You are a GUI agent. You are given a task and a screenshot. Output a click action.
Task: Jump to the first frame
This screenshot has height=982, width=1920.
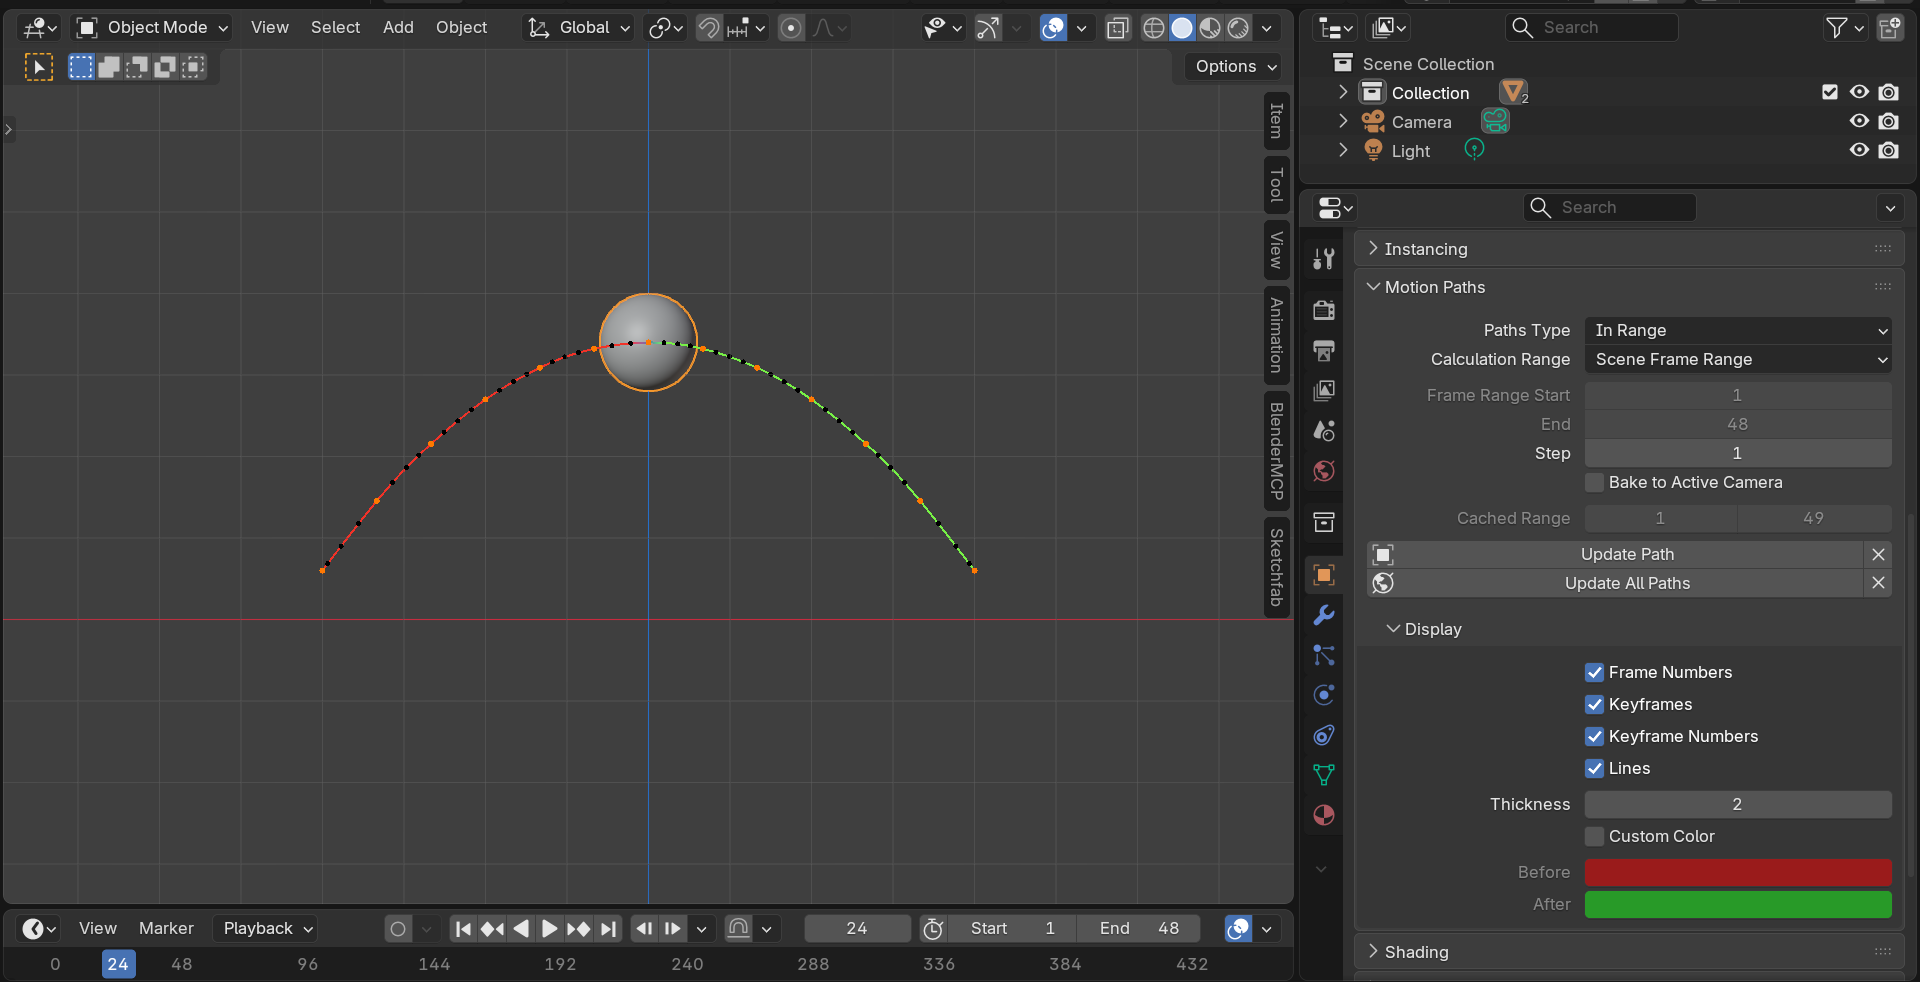pos(463,929)
